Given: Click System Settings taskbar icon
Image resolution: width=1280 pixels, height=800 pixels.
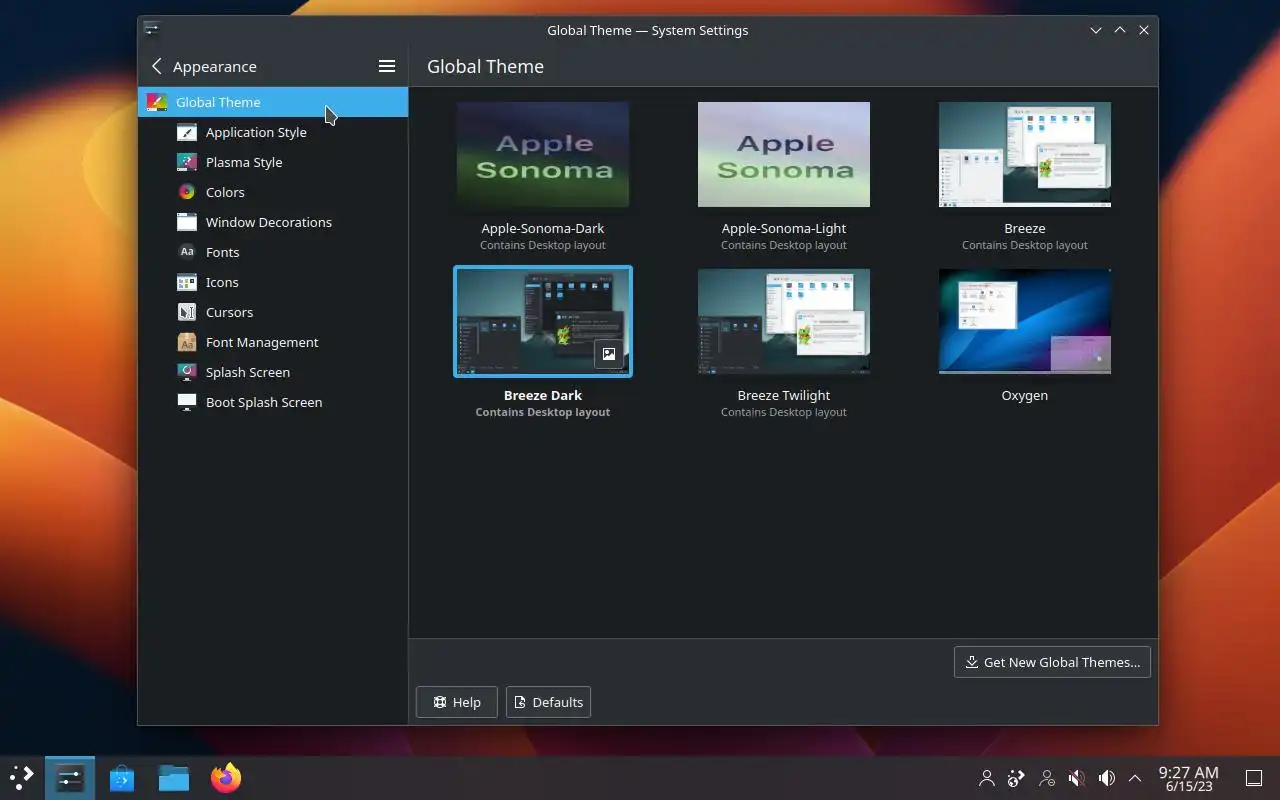Looking at the screenshot, I should [x=70, y=778].
